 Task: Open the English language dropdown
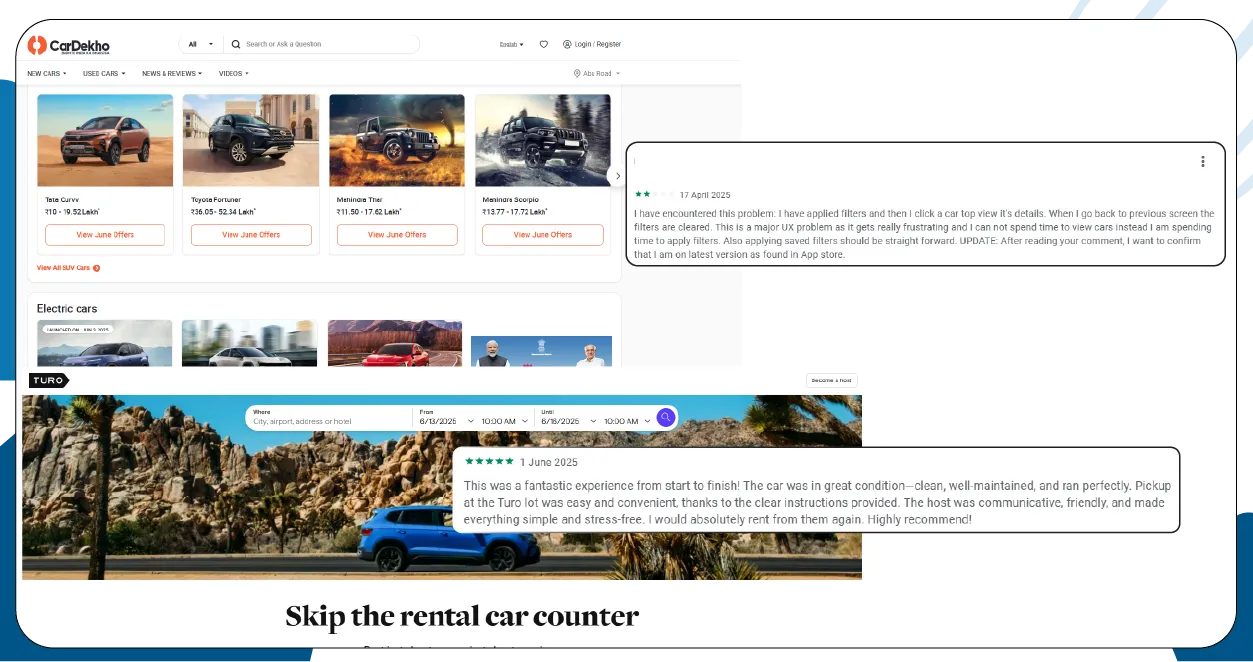512,44
